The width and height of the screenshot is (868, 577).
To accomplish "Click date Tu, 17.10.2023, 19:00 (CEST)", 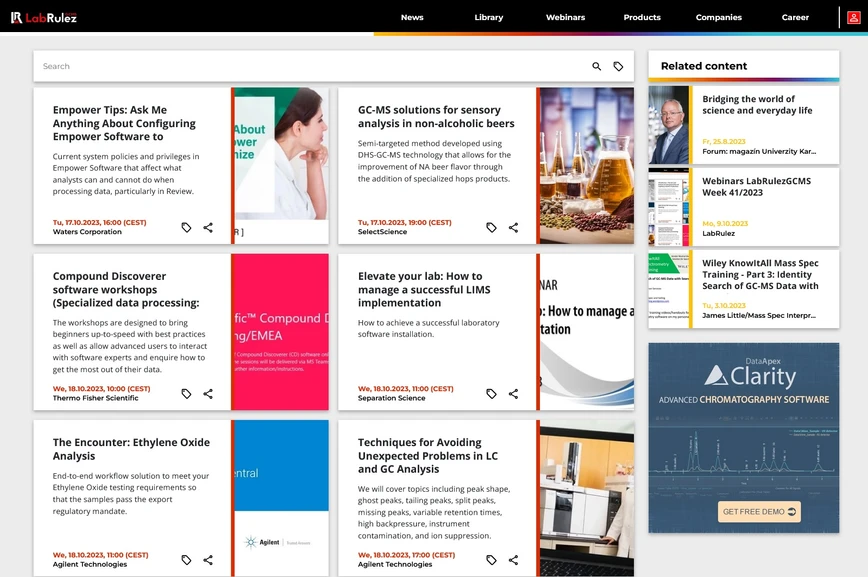I will 405,223.
